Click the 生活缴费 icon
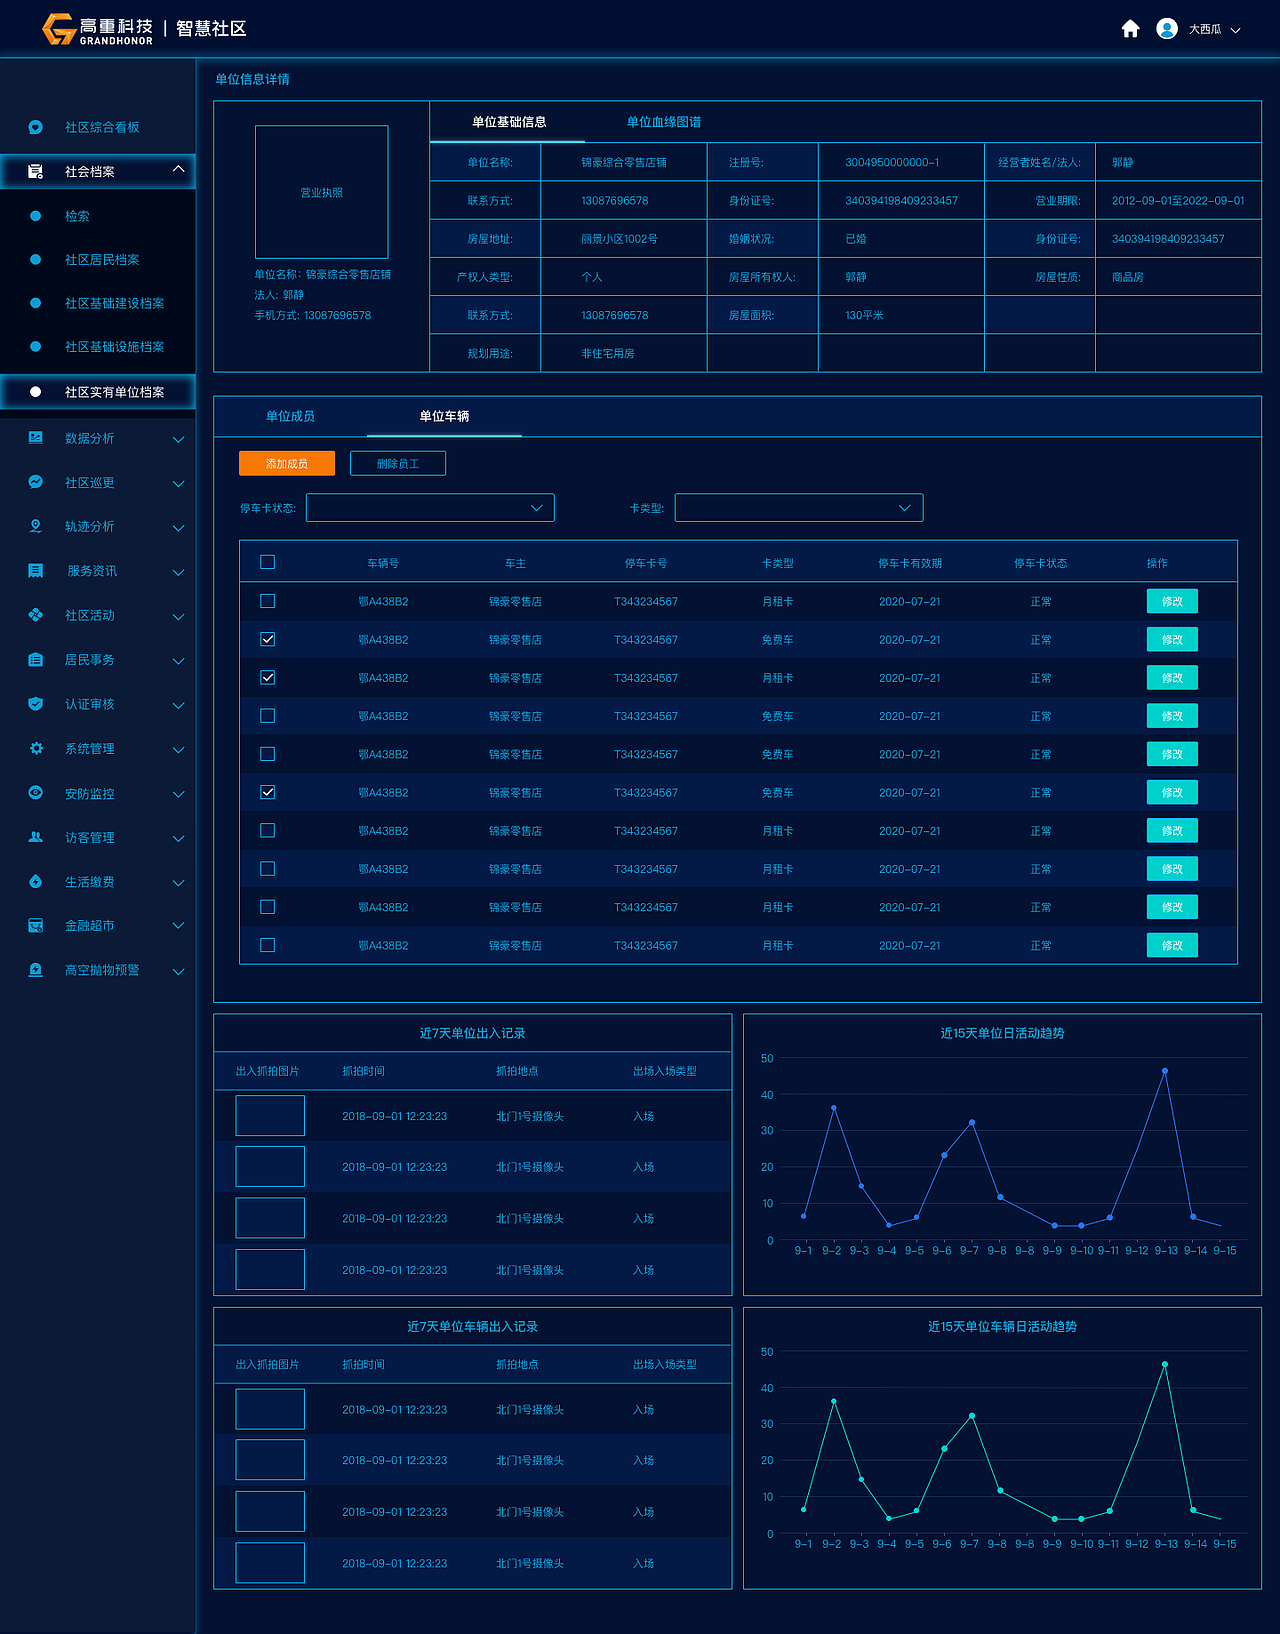1280x1634 pixels. [36, 882]
